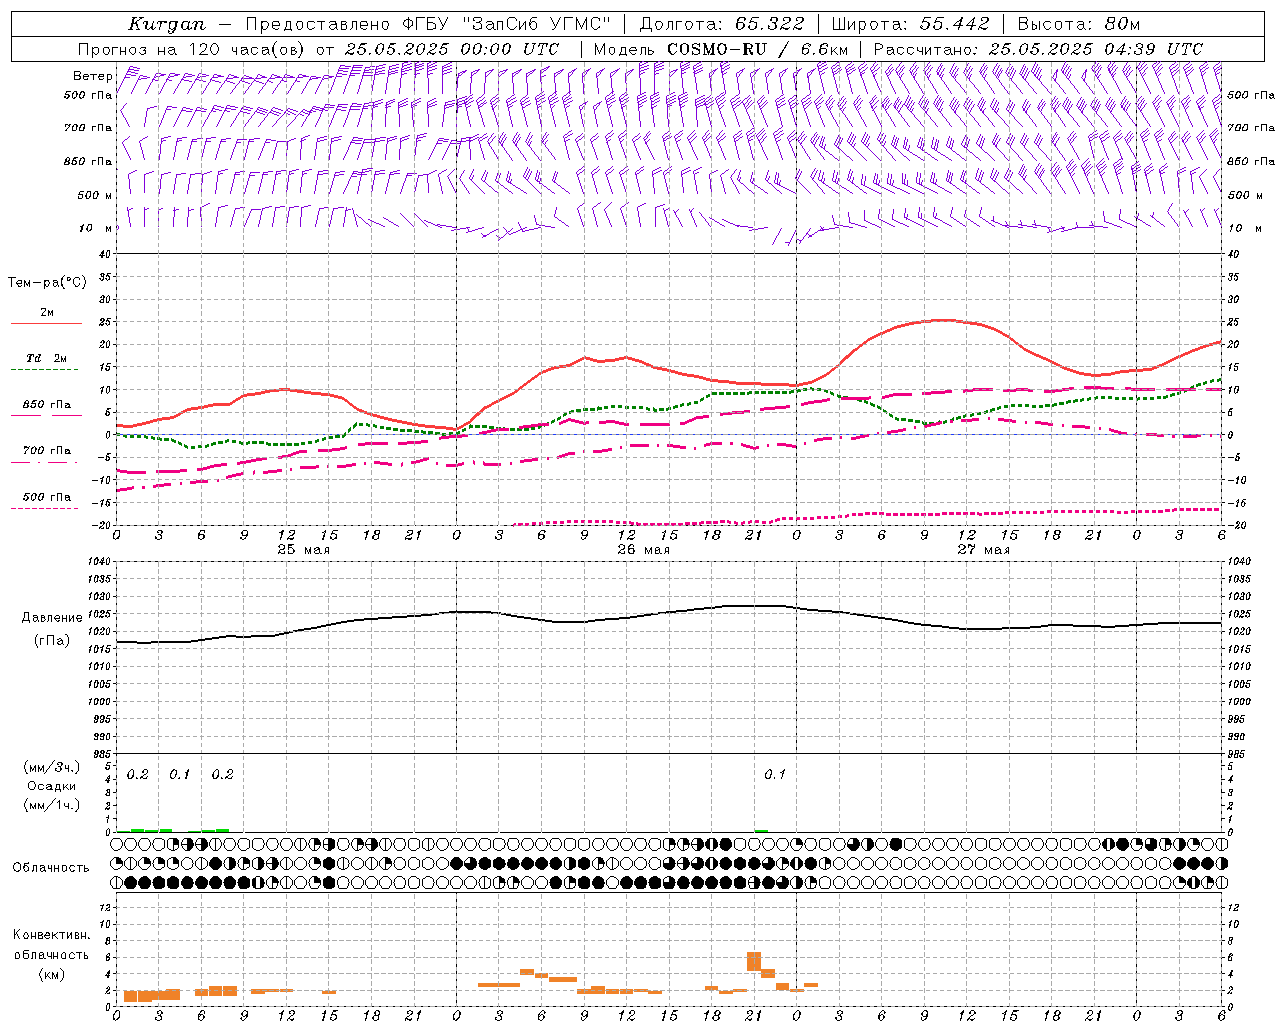Click the right-side "500 м" wind label
The height and width of the screenshot is (1024, 1280).
1245,195
